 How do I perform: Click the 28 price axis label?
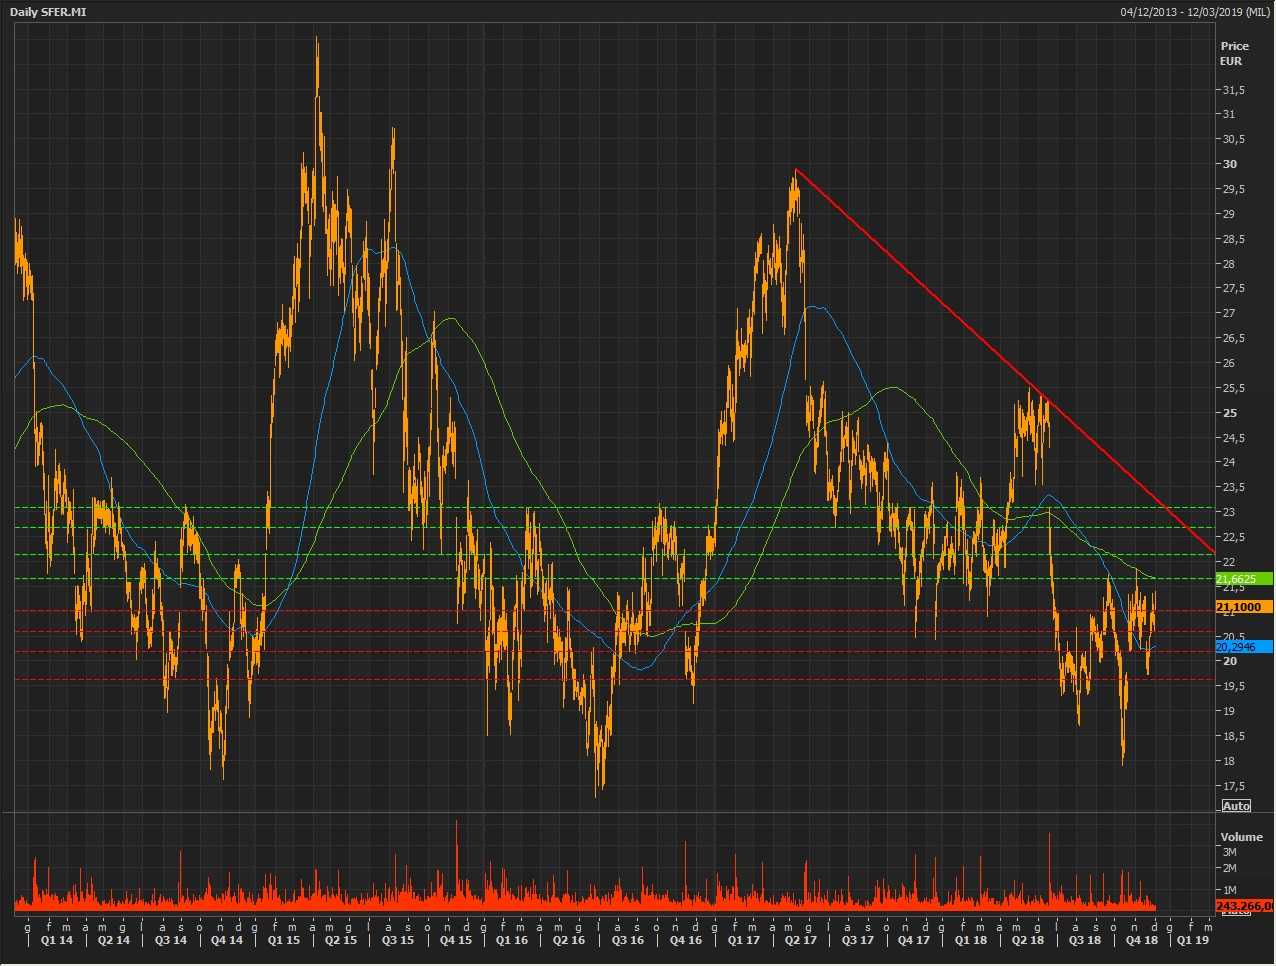click(1229, 264)
